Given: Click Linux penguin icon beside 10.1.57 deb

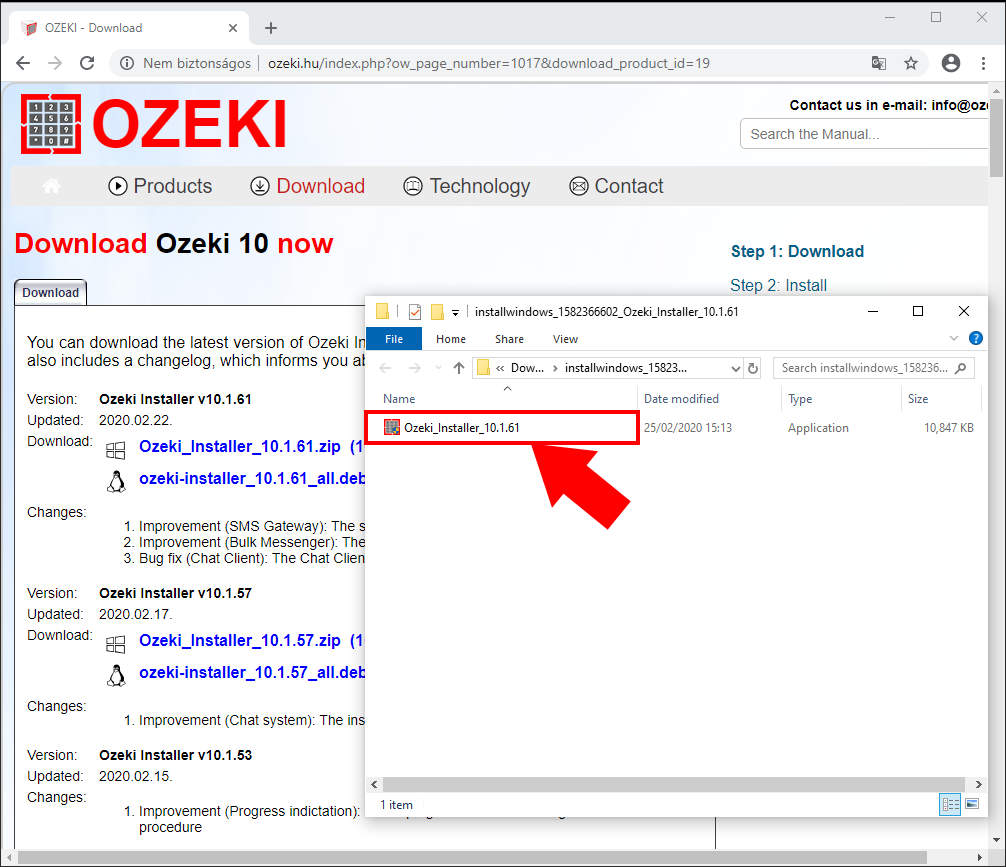Looking at the screenshot, I should coord(116,676).
